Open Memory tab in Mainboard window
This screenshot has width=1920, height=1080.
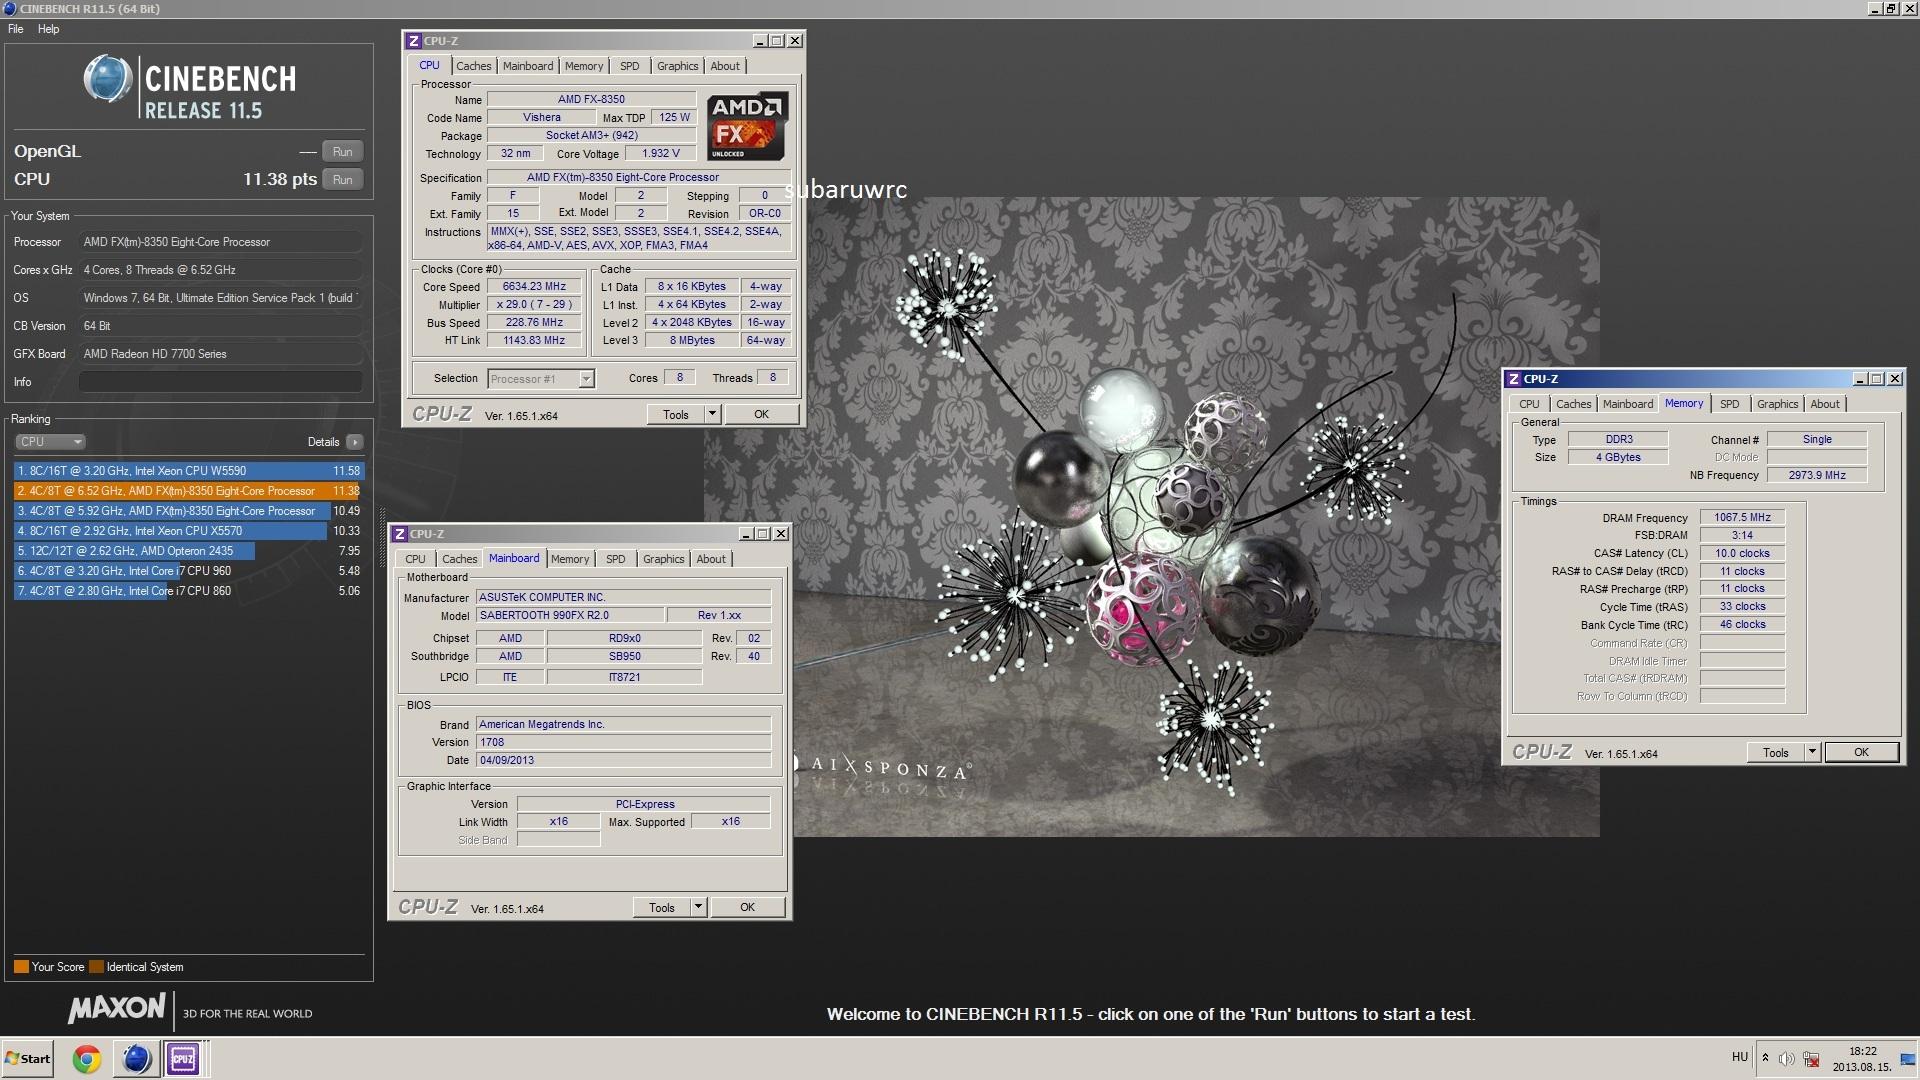click(570, 559)
